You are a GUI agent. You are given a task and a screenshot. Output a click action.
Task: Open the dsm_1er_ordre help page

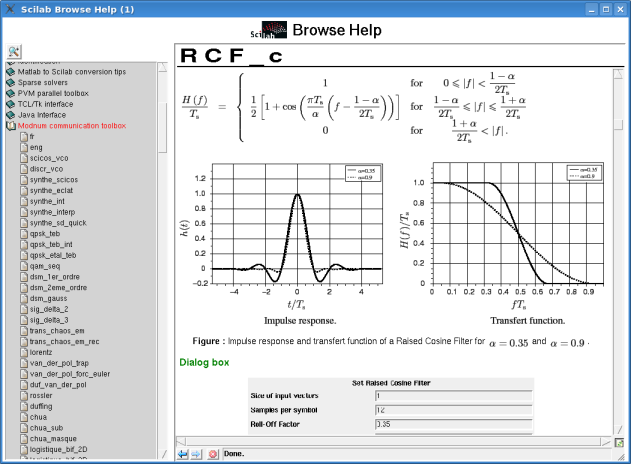[x=55, y=277]
